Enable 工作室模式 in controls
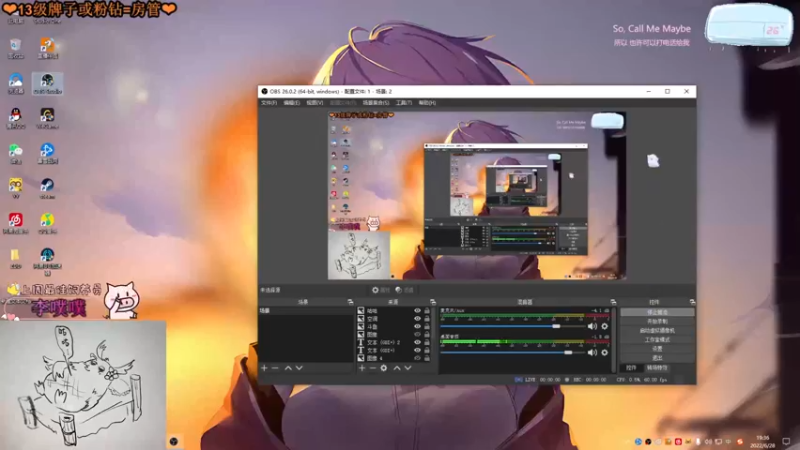The height and width of the screenshot is (450, 800). point(657,340)
